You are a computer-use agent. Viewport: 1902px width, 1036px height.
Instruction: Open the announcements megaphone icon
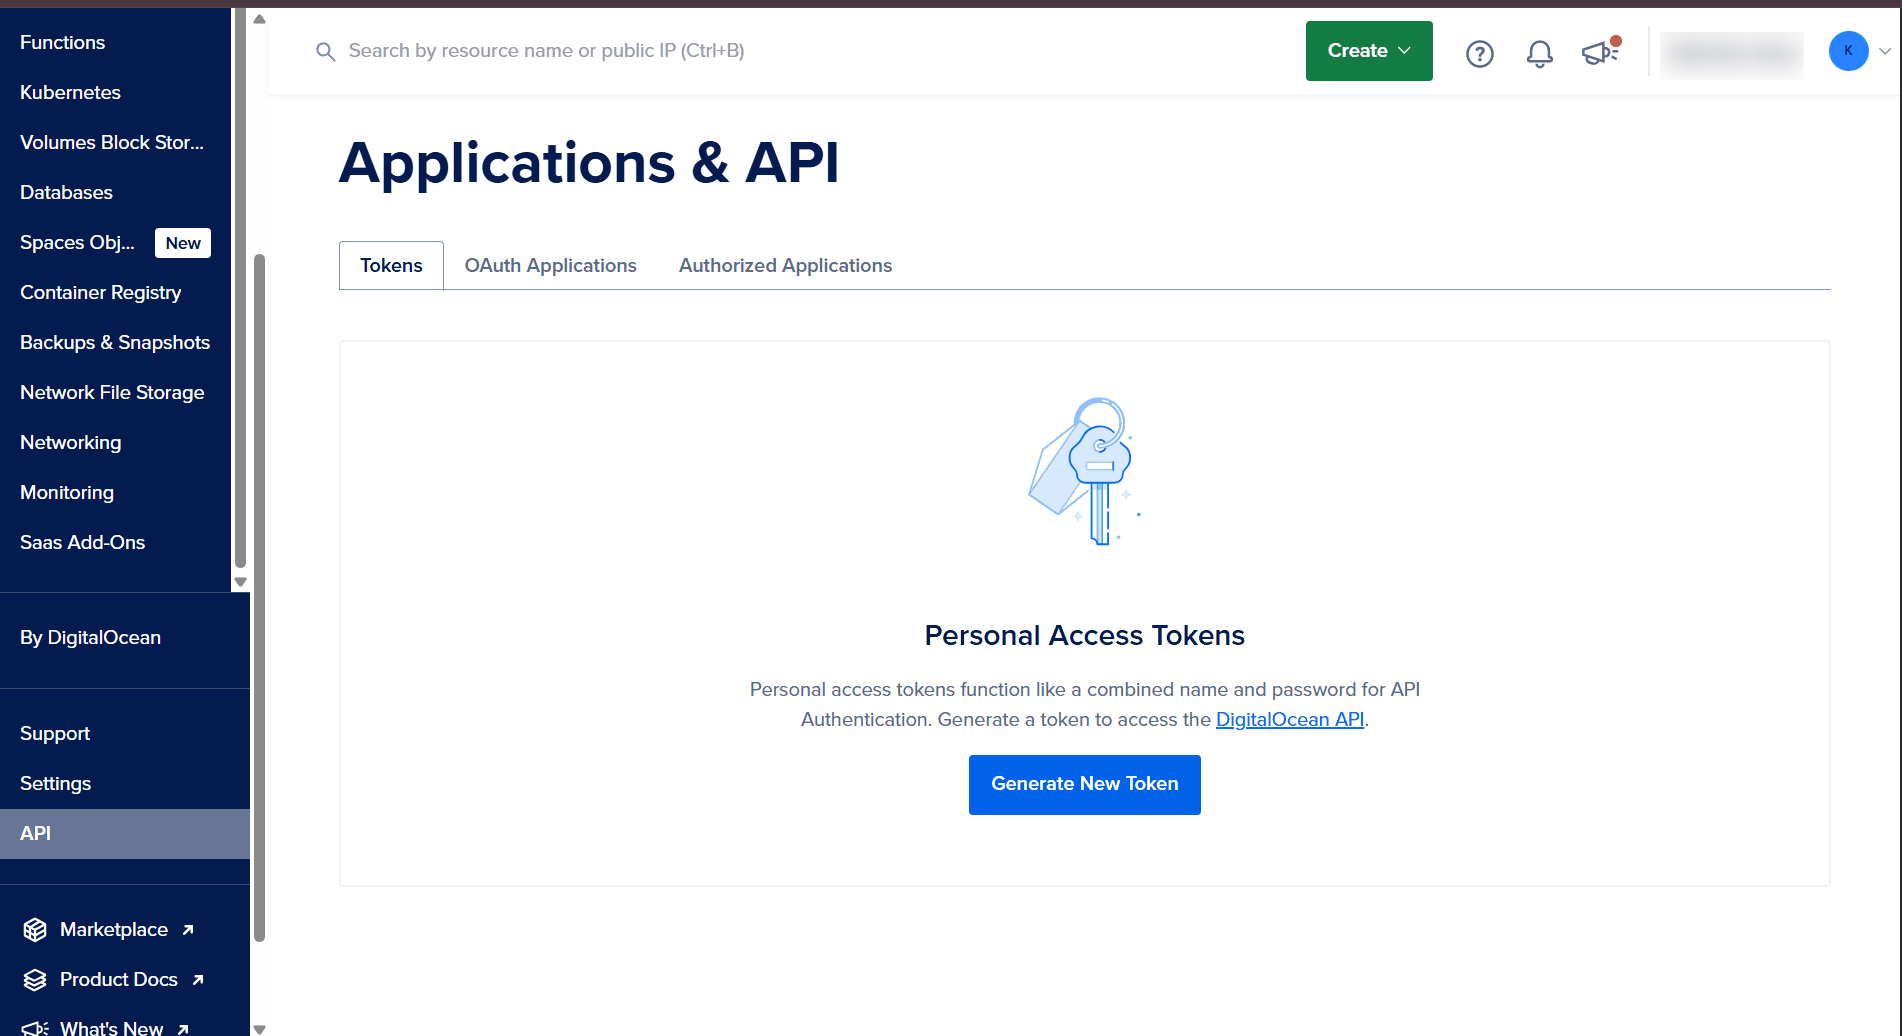[1600, 51]
